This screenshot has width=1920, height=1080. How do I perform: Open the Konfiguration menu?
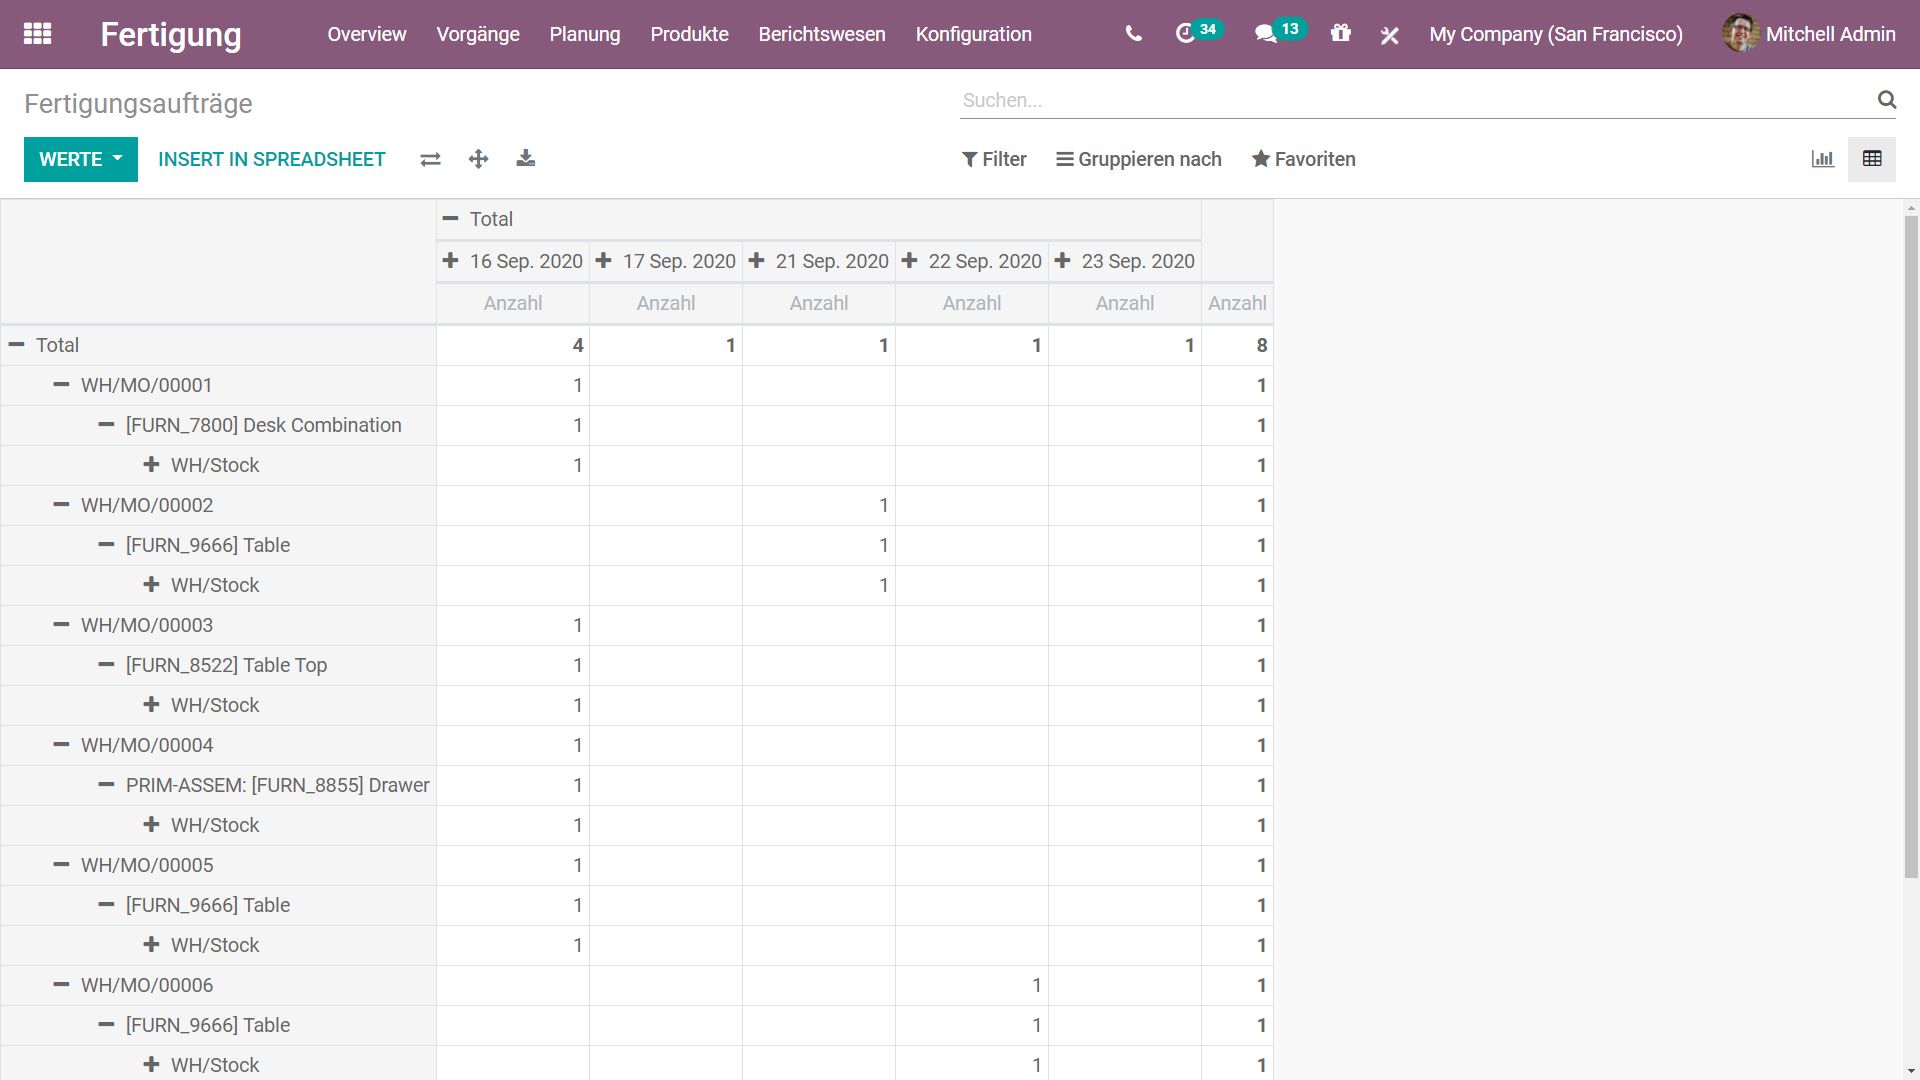(x=973, y=34)
